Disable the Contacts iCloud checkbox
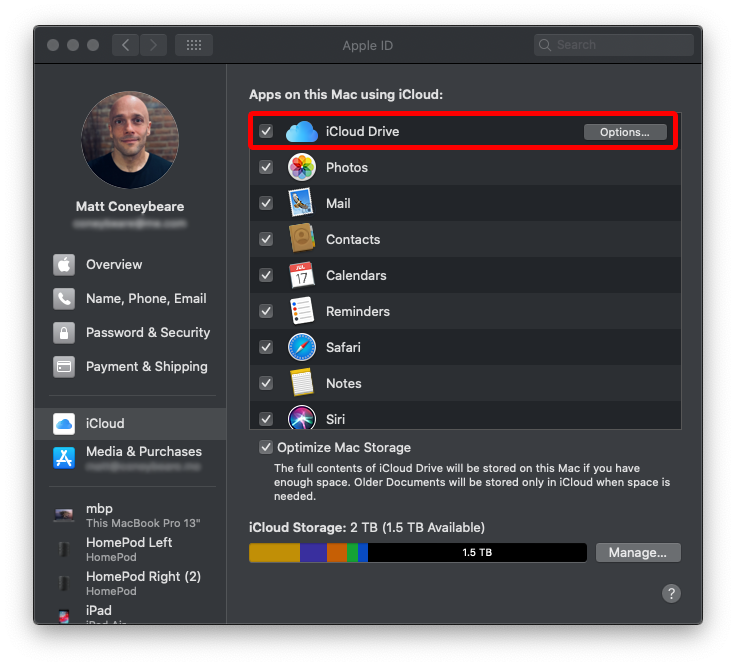Screen dimensions: 736x666 click(266, 240)
